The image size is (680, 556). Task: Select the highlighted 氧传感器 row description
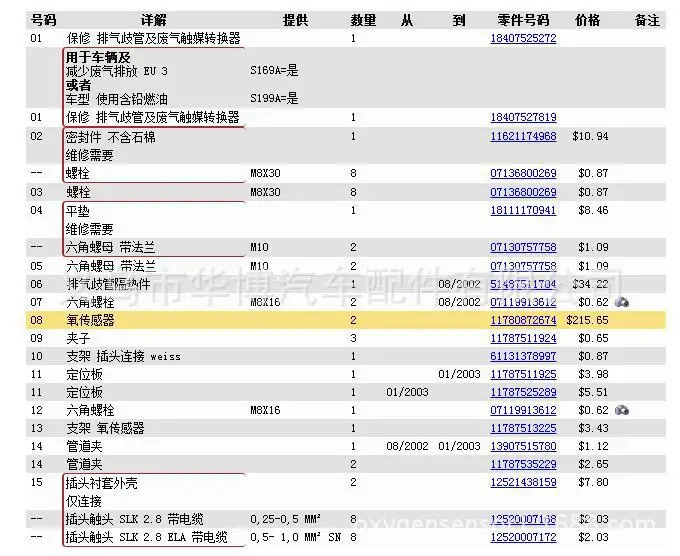pos(90,321)
